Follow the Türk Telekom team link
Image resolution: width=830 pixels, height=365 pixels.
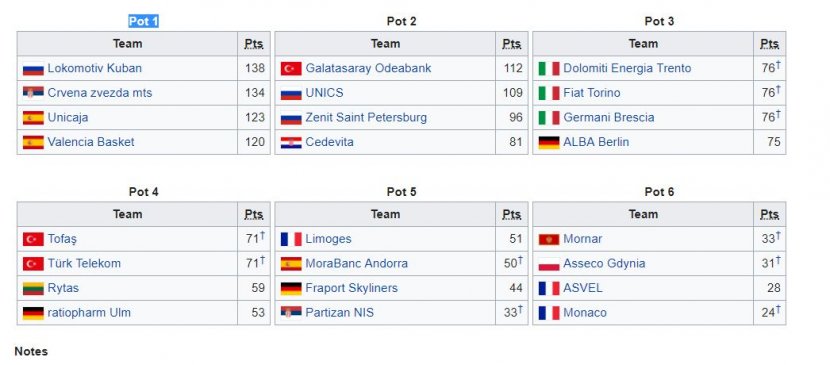pos(84,263)
